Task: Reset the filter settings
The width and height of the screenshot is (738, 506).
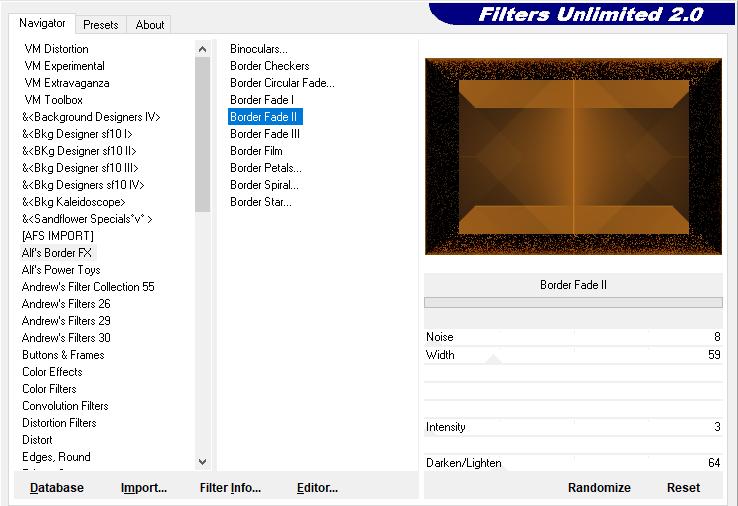Action: coord(683,488)
